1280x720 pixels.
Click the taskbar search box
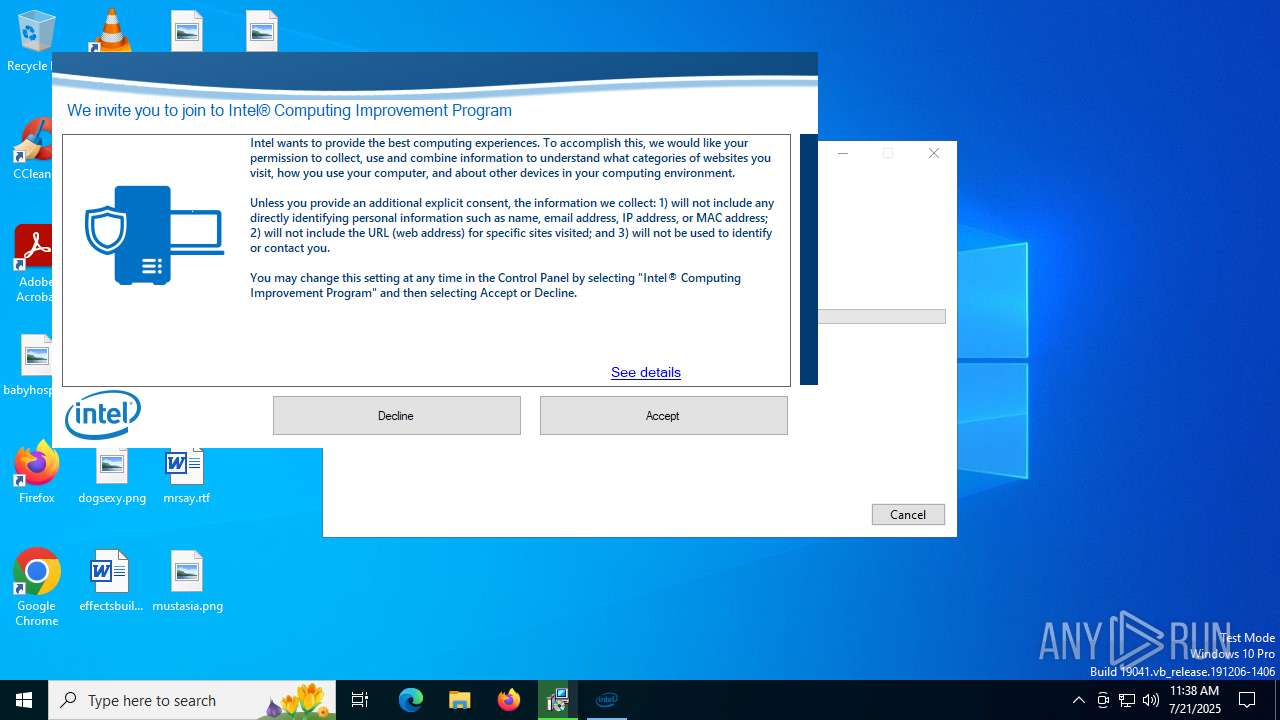pos(192,700)
